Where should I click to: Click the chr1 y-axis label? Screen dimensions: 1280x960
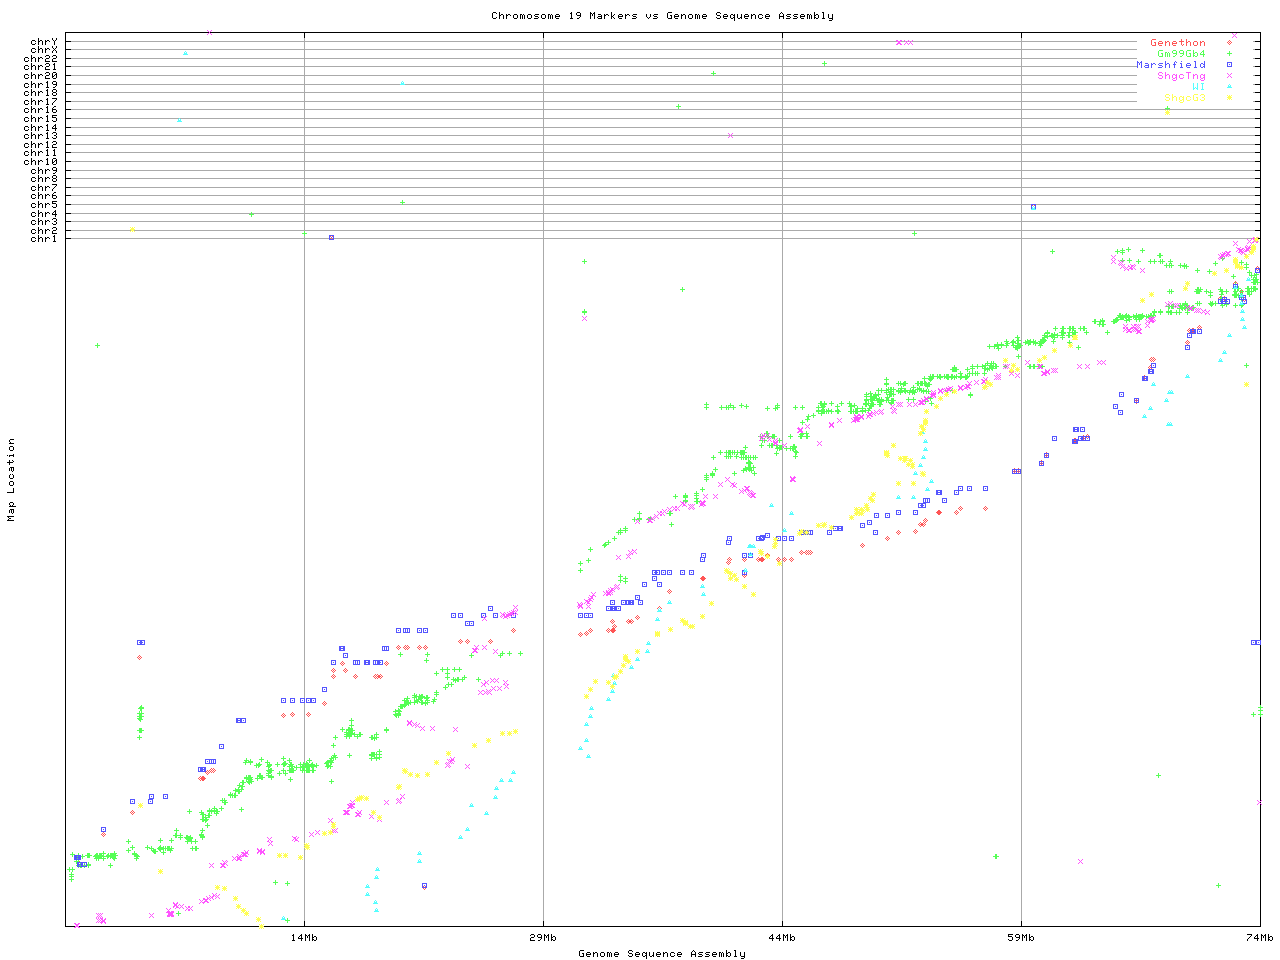(x=44, y=239)
